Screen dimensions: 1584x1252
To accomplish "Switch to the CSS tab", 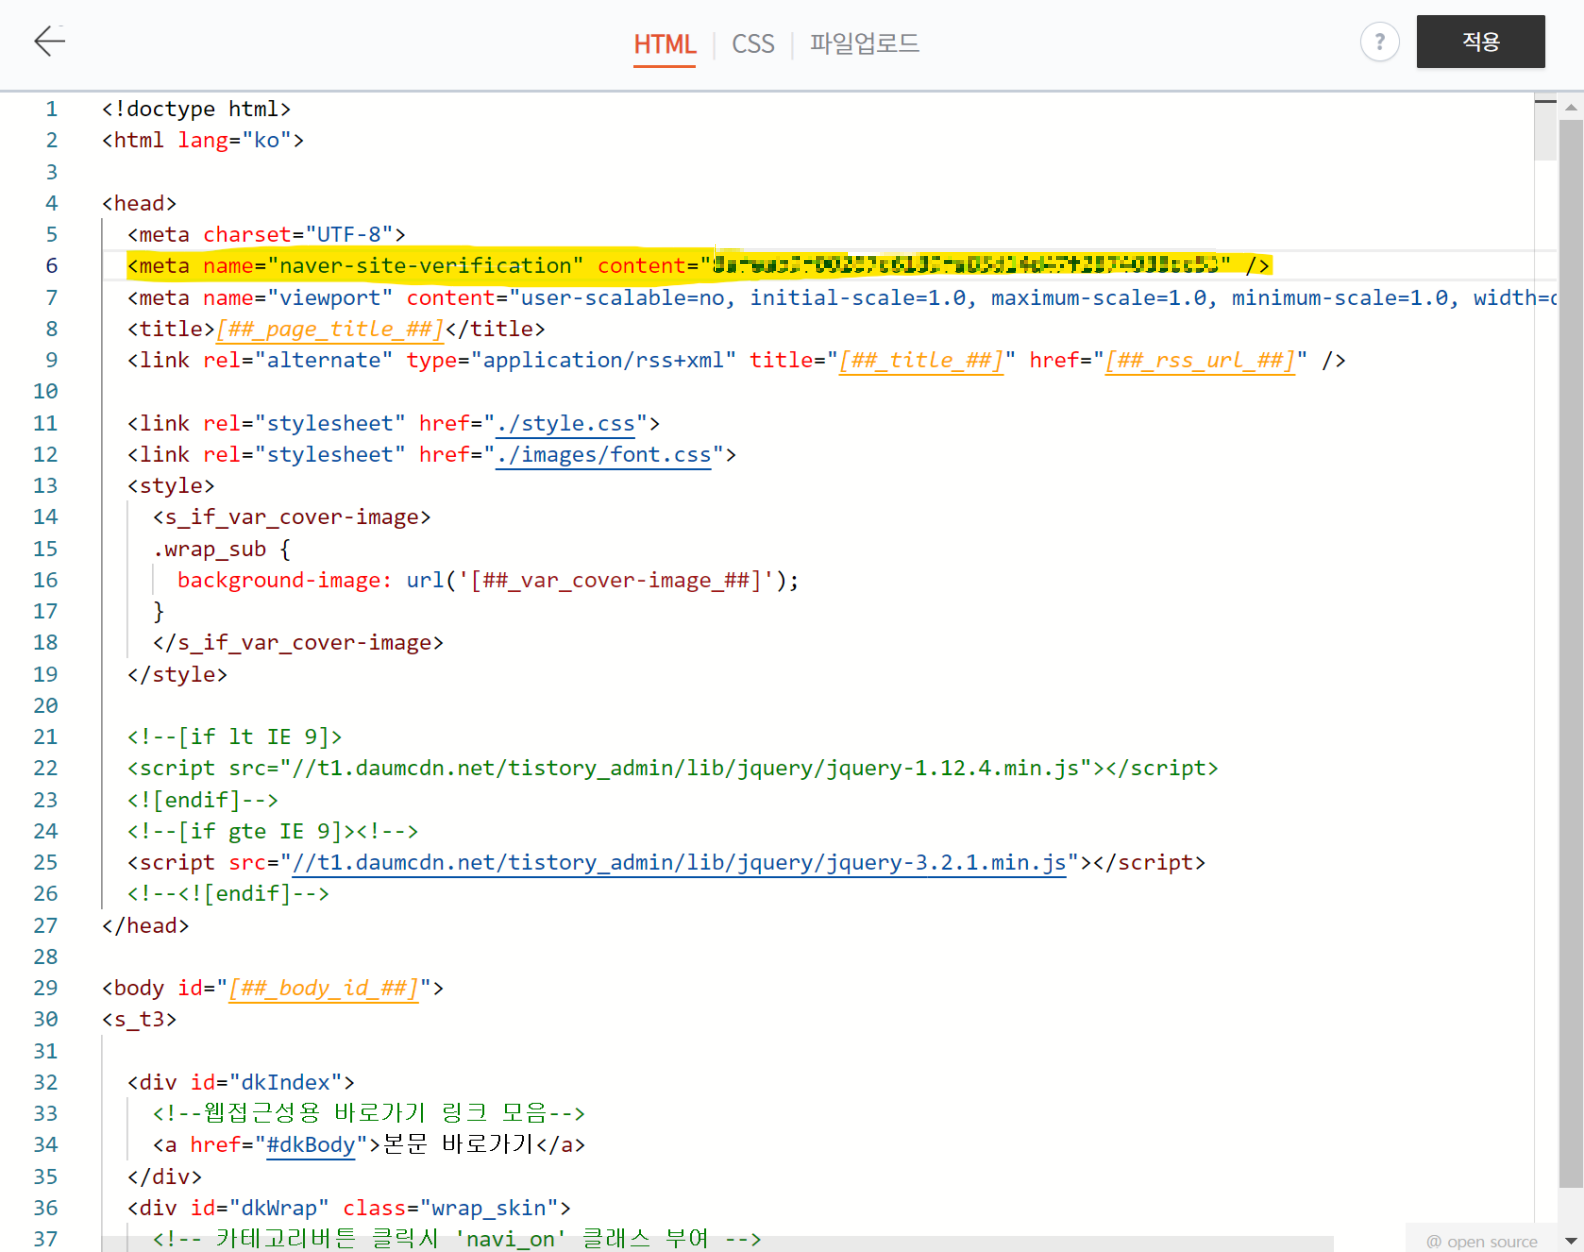I will (753, 44).
